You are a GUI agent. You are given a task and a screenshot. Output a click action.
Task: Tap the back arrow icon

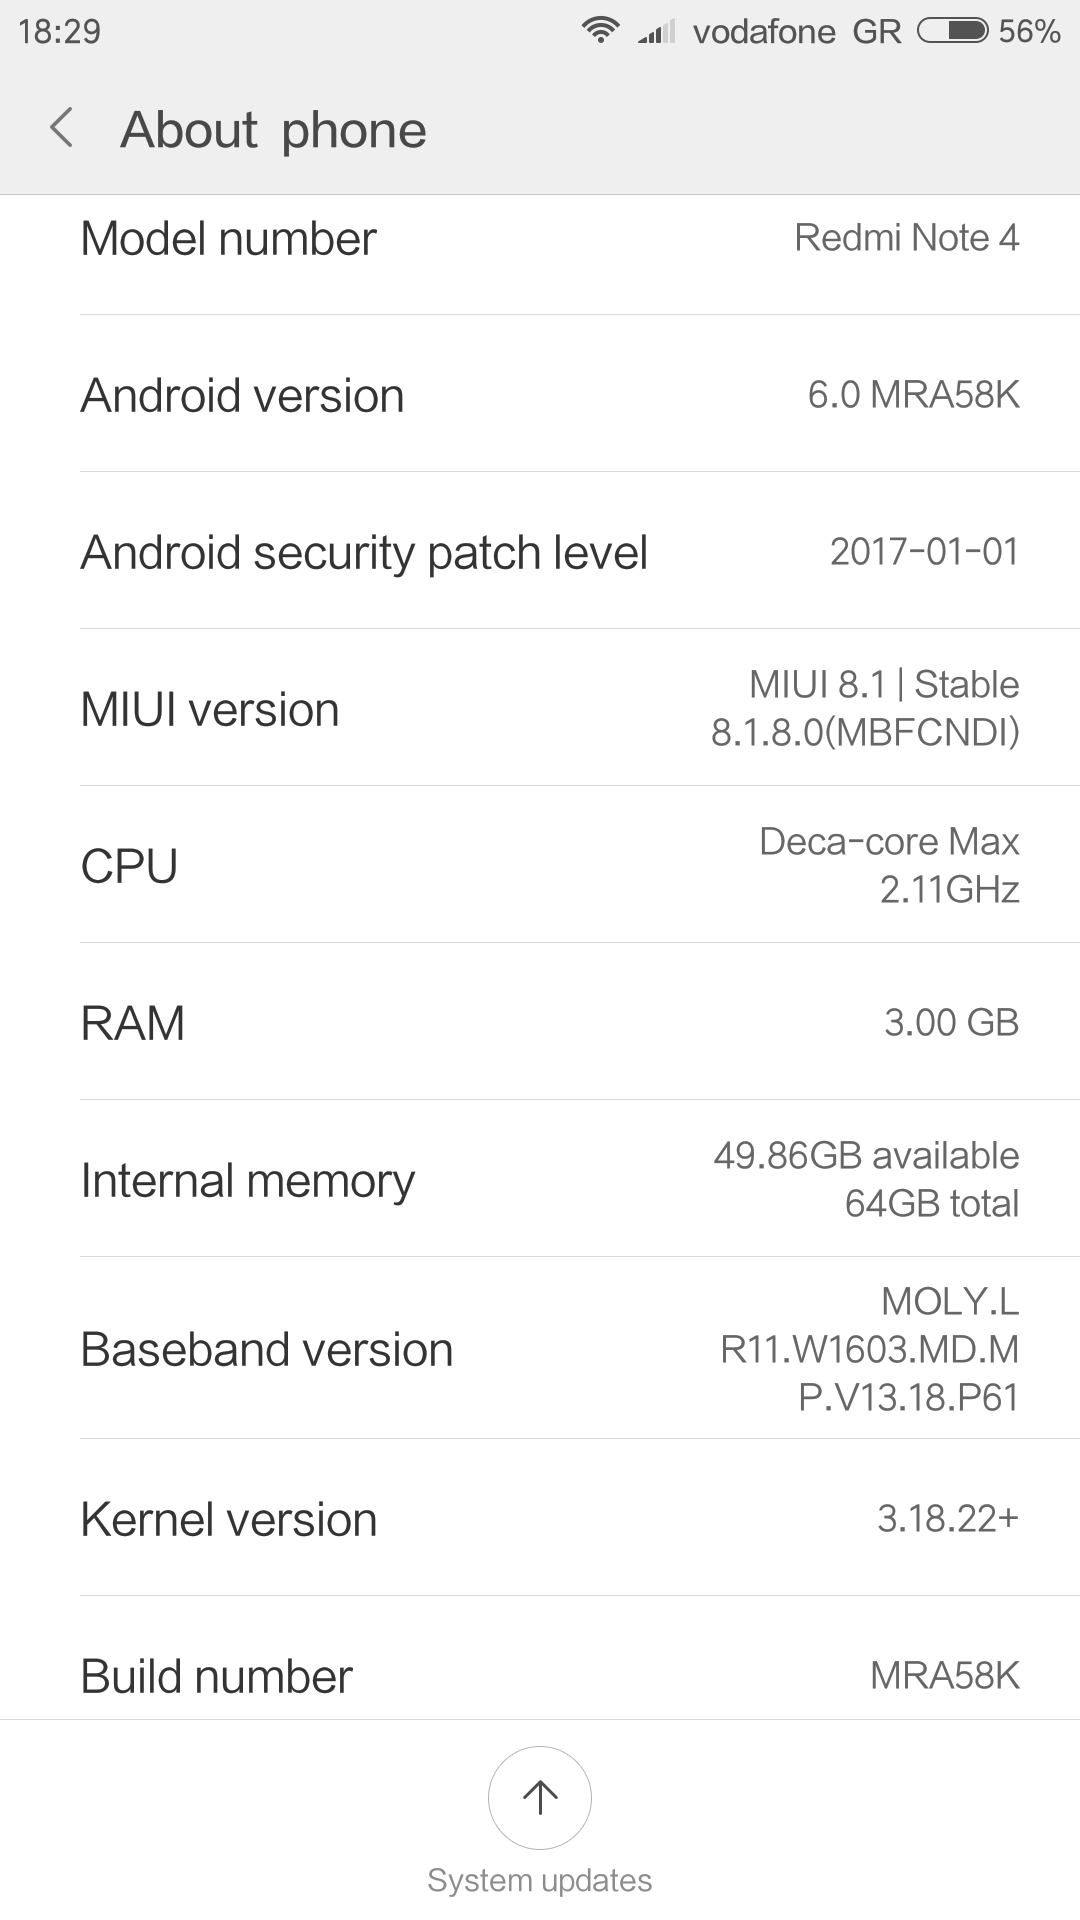62,129
